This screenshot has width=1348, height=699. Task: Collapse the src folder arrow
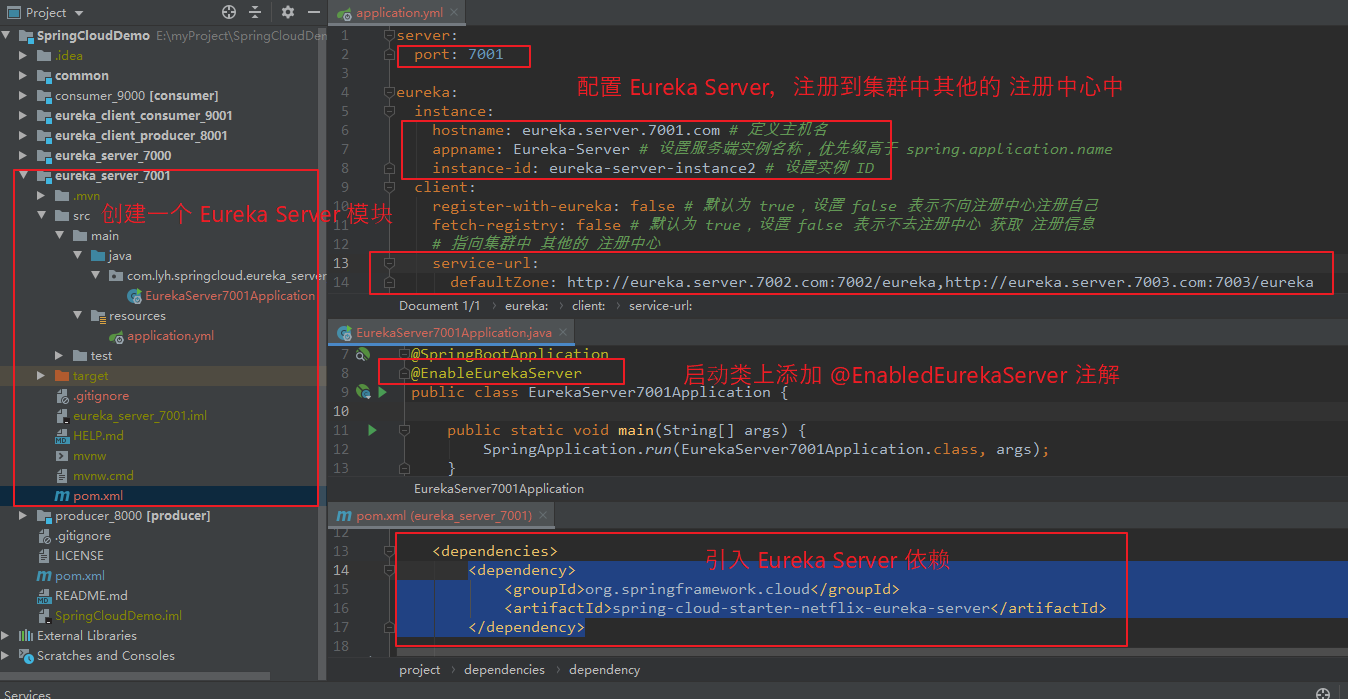coord(42,215)
